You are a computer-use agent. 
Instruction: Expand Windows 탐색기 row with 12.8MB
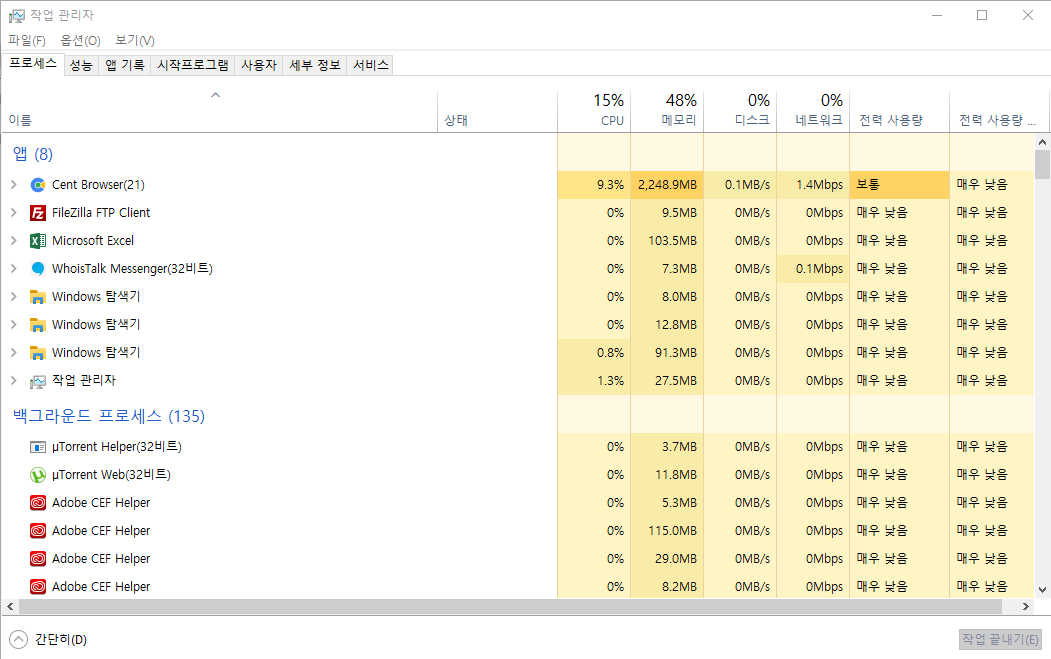coord(13,324)
